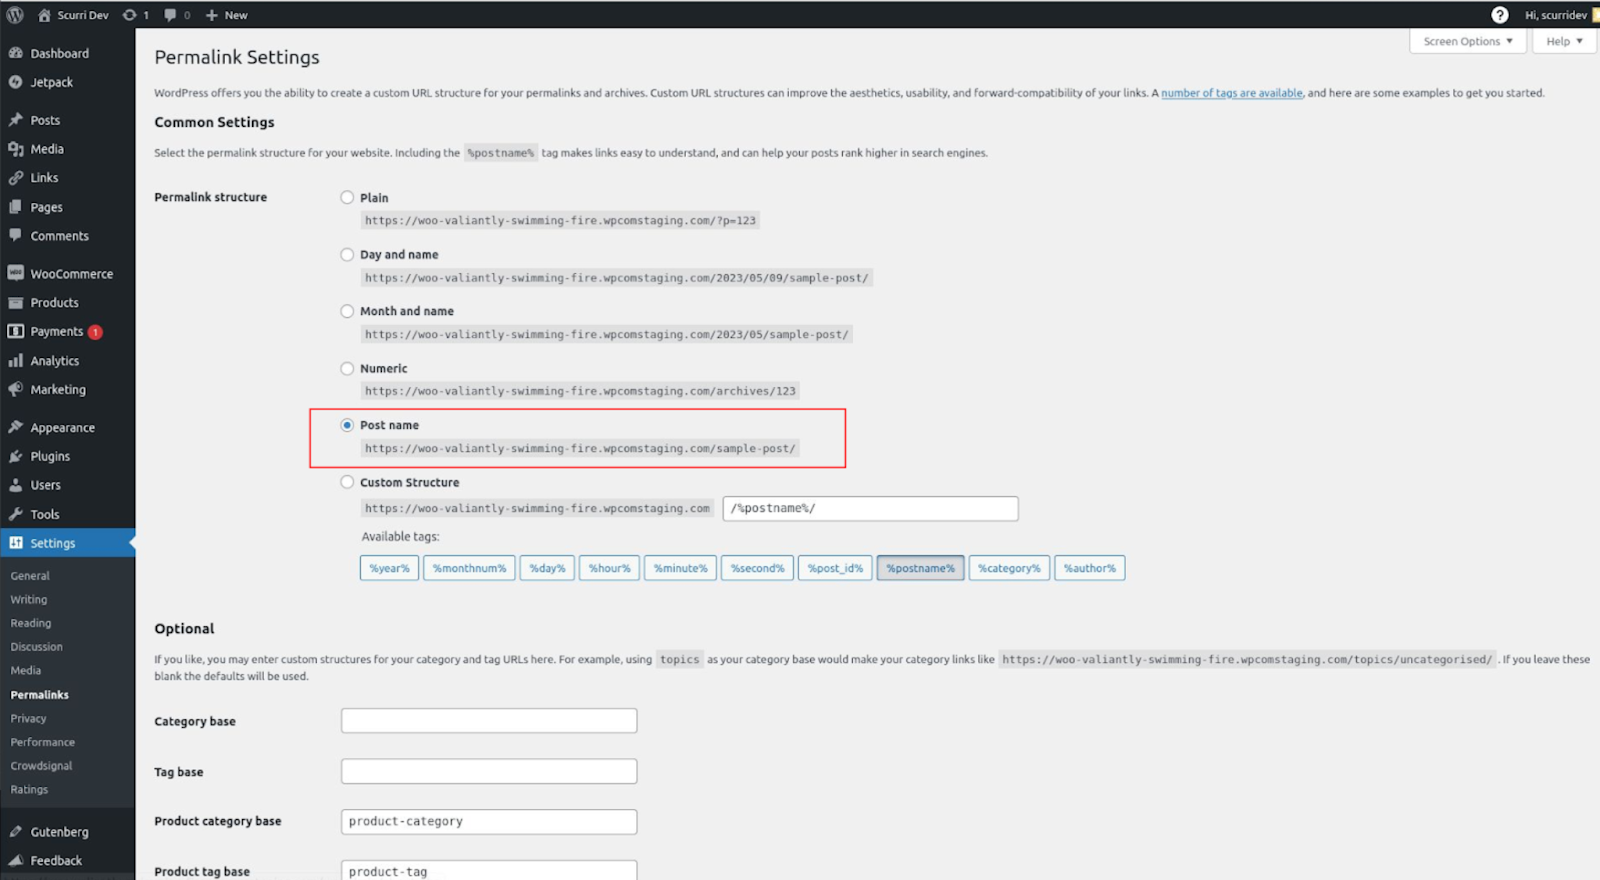Insert the %post_id% tag button
The image size is (1600, 880).
pyautogui.click(x=835, y=568)
